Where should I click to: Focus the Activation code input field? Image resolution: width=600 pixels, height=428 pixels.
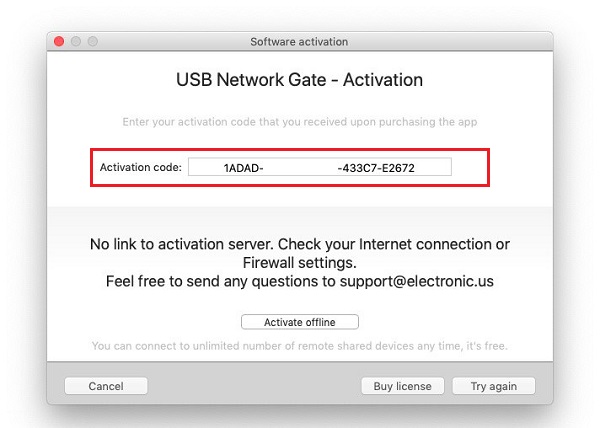tap(320, 167)
